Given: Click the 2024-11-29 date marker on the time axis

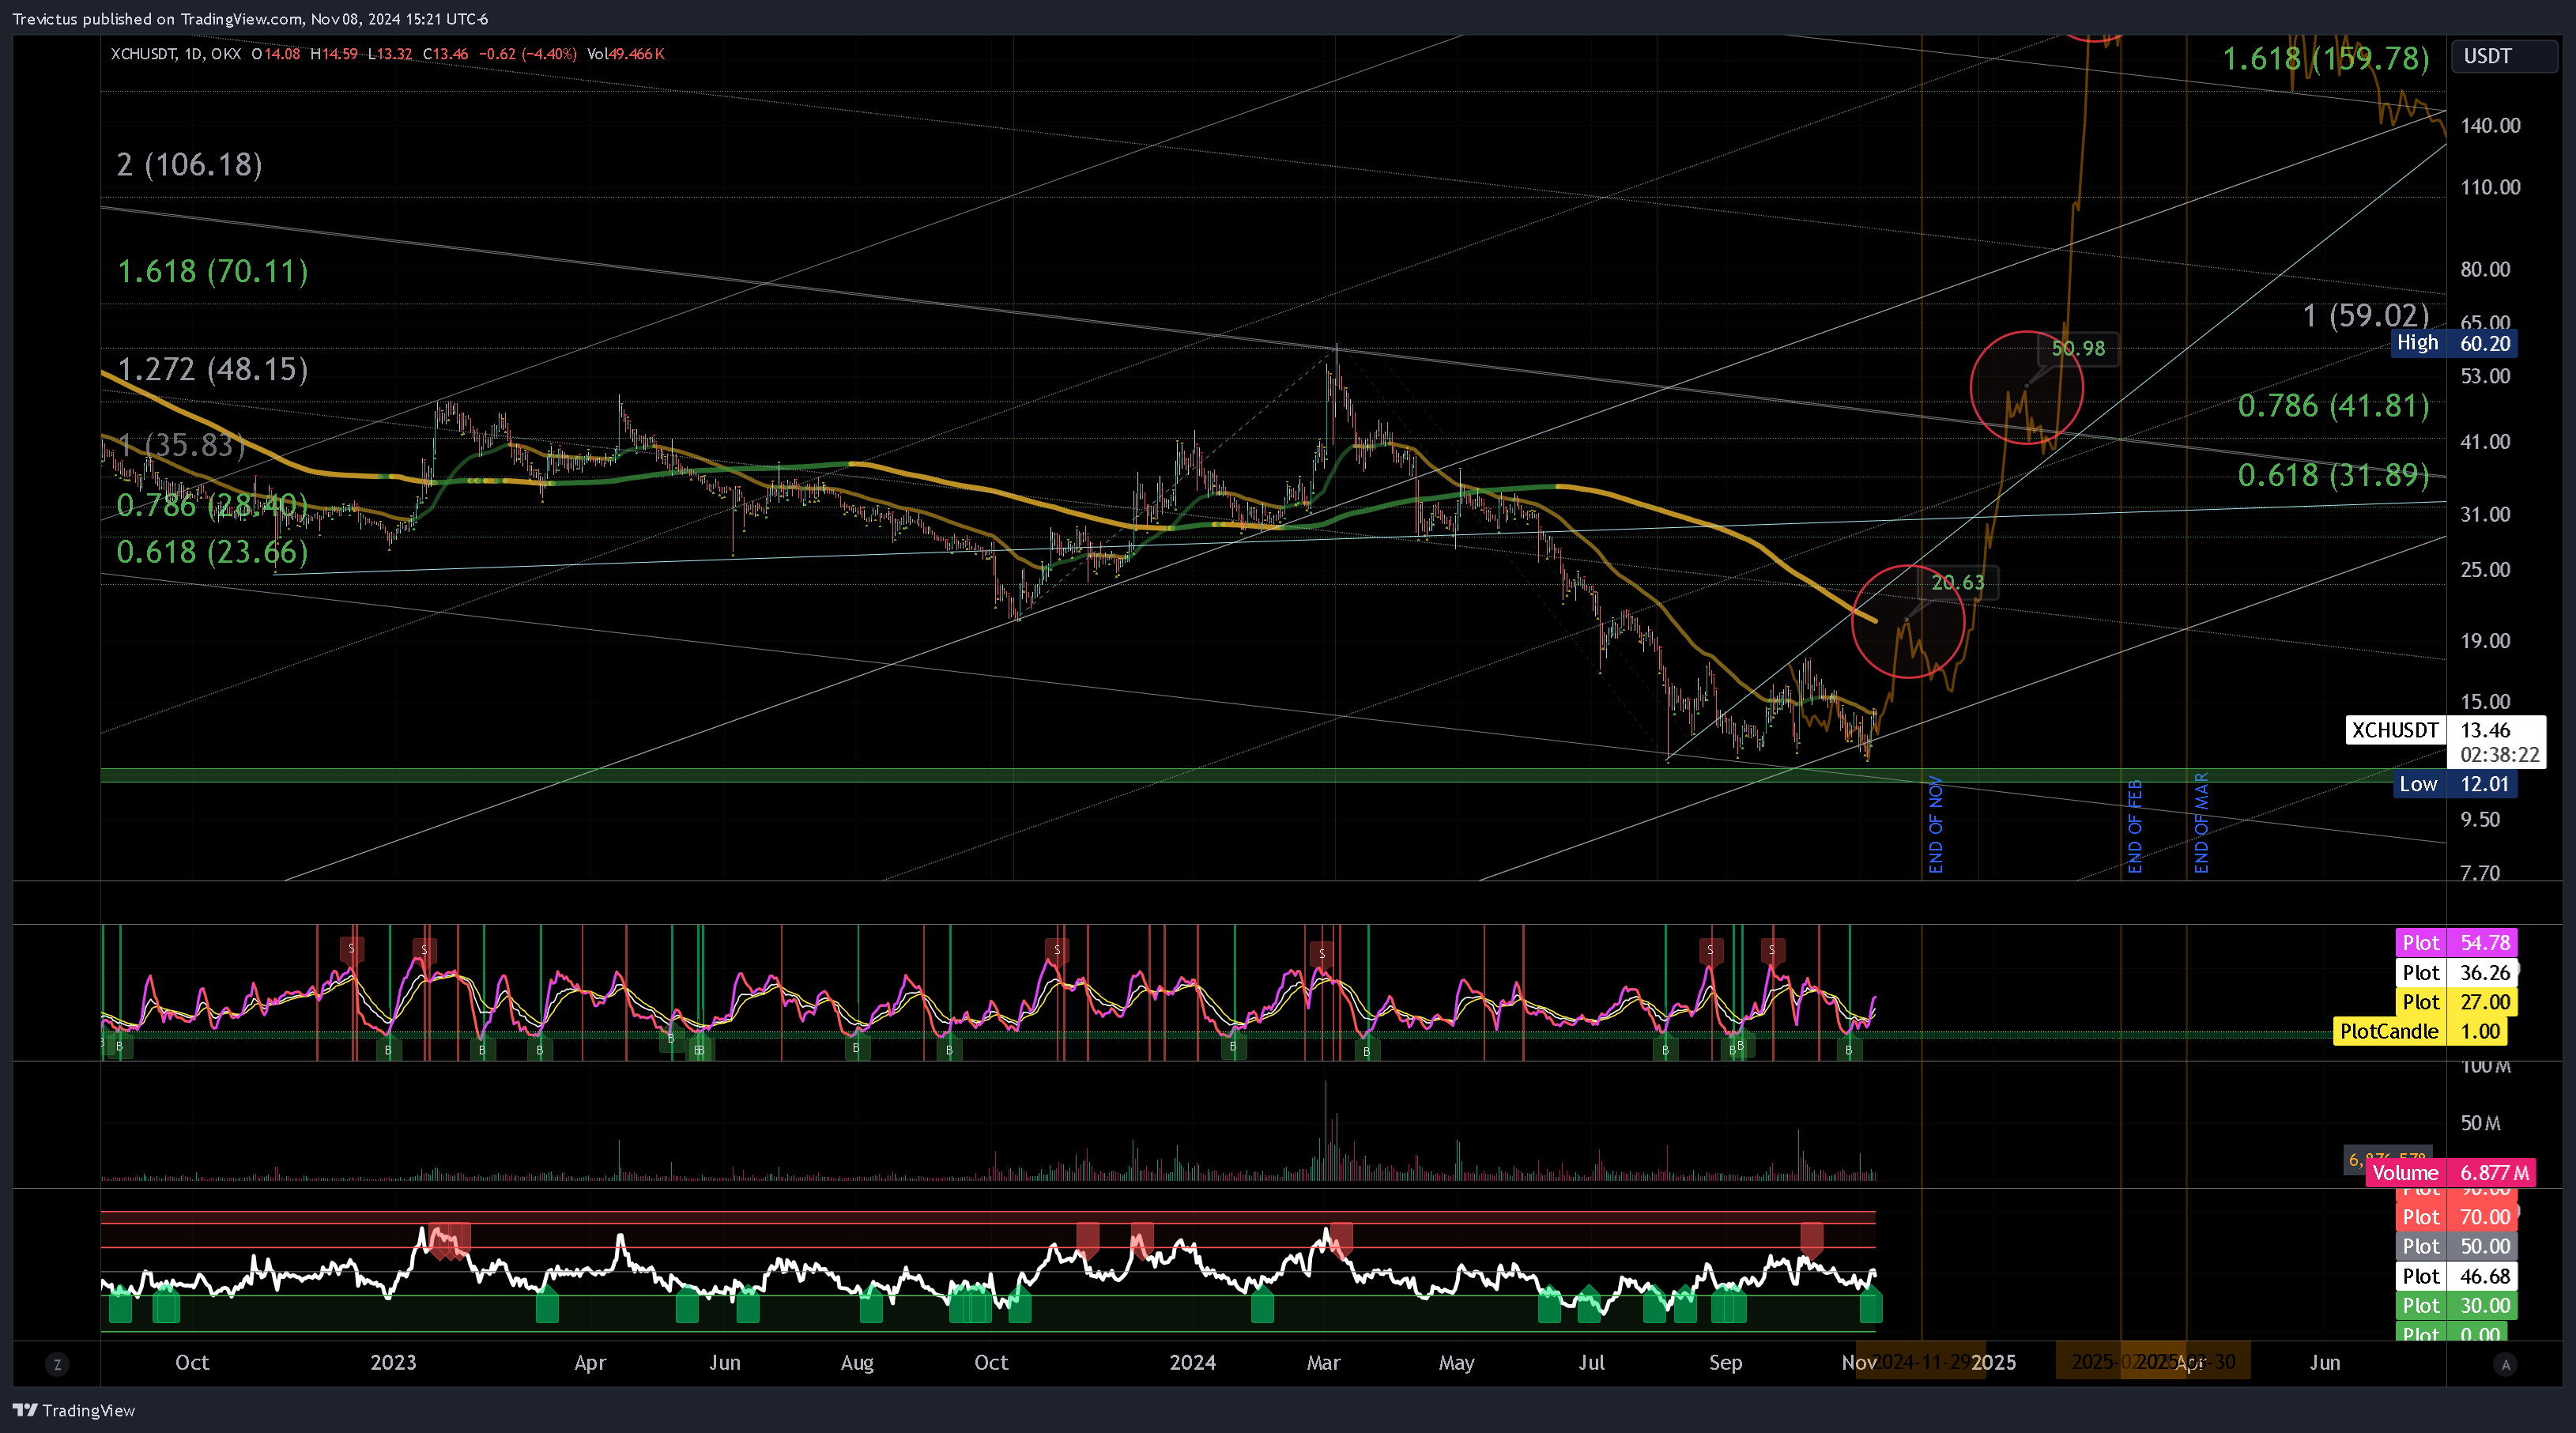Looking at the screenshot, I should coord(1920,1362).
